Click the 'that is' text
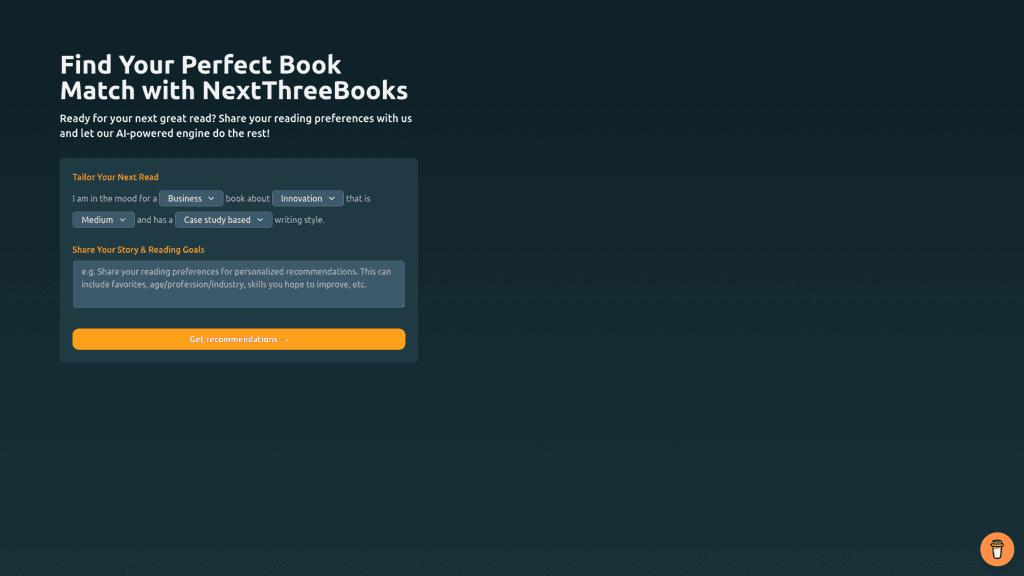 pyautogui.click(x=358, y=199)
